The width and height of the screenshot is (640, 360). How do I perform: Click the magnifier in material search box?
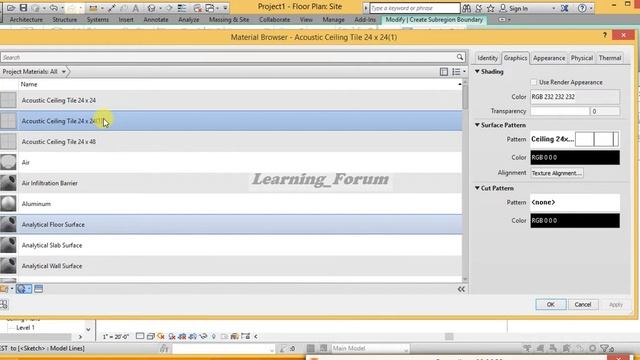tap(460, 57)
